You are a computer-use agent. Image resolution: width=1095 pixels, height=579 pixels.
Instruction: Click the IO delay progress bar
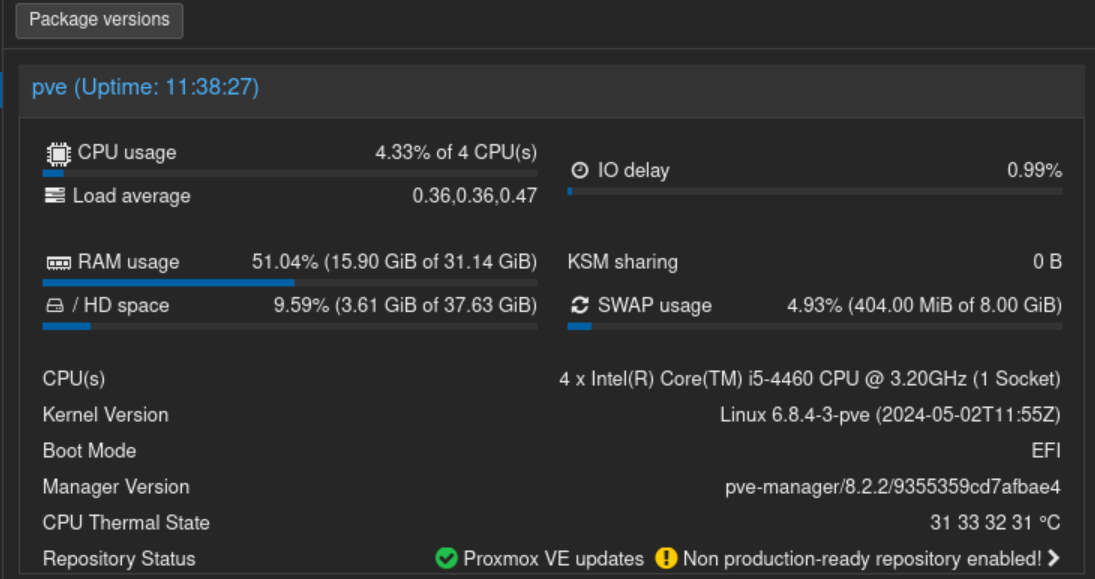814,191
